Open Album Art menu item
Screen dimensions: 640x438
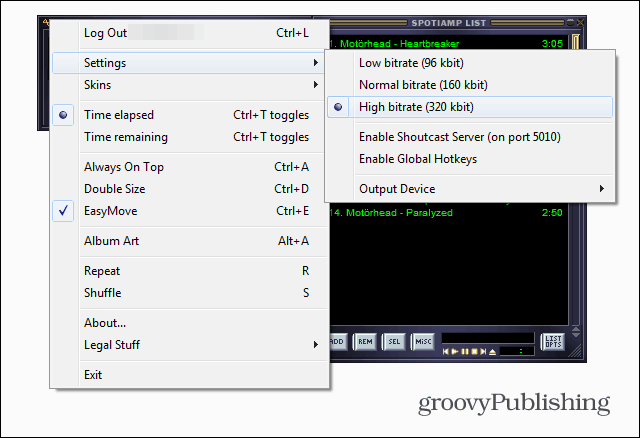coord(189,241)
